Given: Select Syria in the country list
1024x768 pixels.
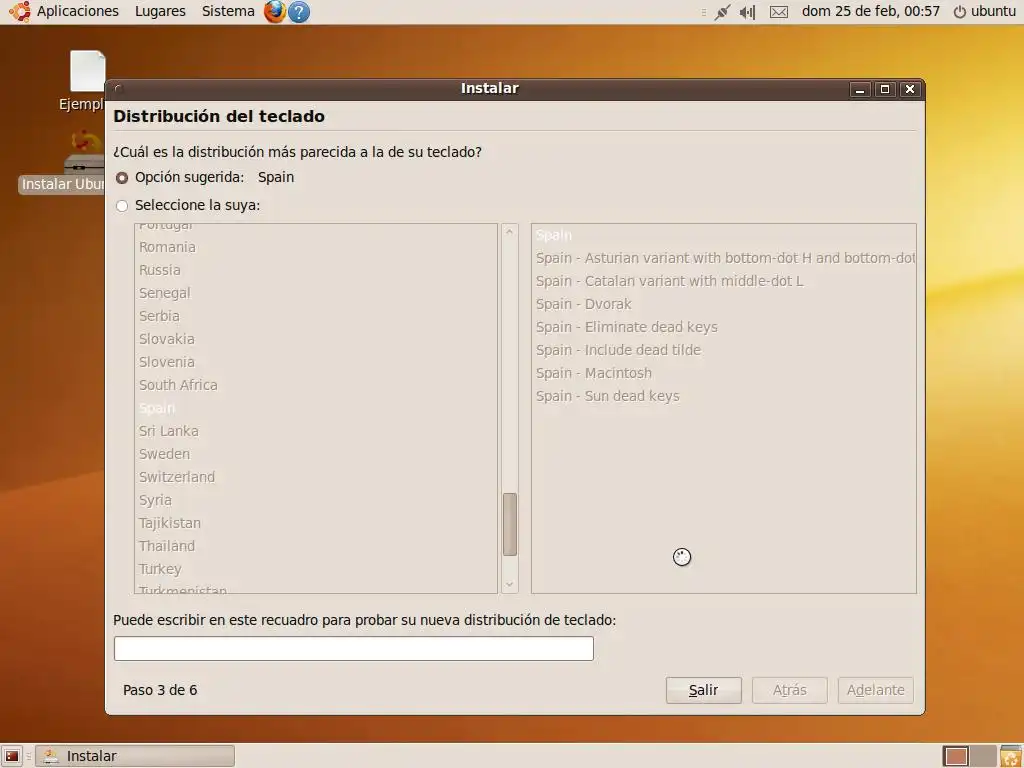Looking at the screenshot, I should (316, 500).
